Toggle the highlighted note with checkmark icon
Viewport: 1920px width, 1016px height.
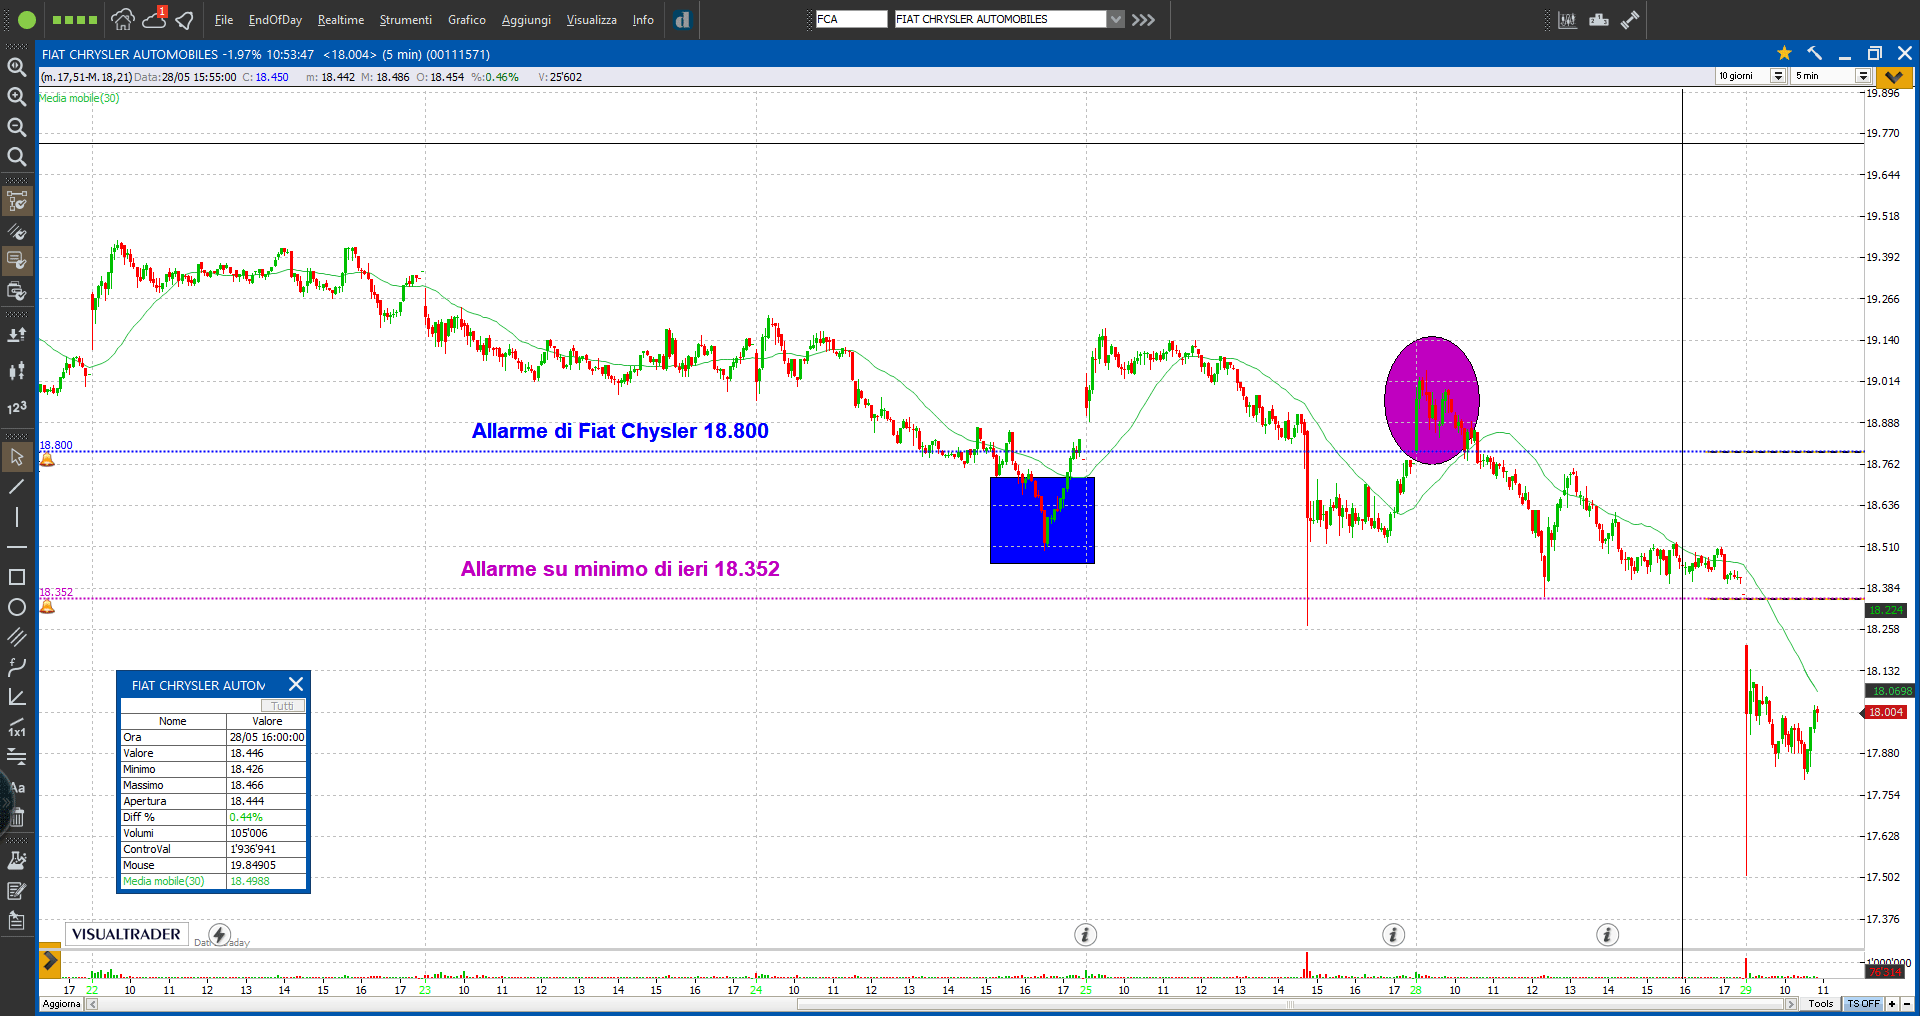click(17, 261)
